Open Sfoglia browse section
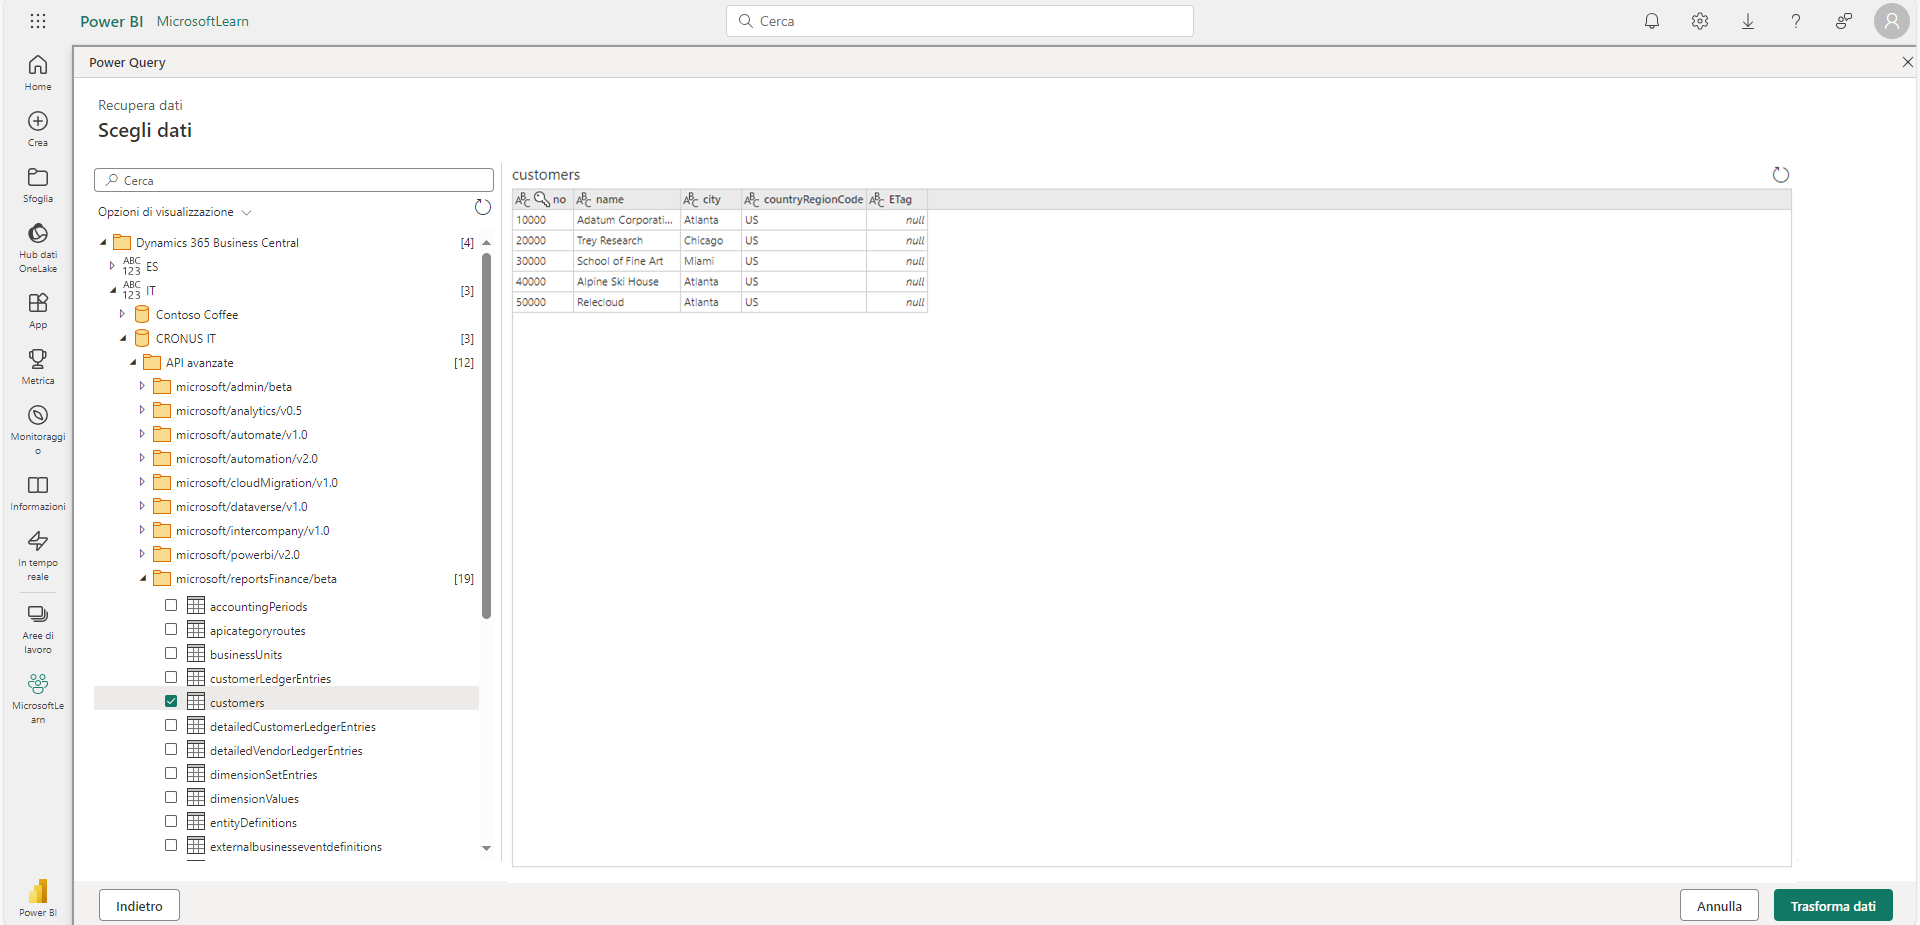The width and height of the screenshot is (1920, 925). 38,184
